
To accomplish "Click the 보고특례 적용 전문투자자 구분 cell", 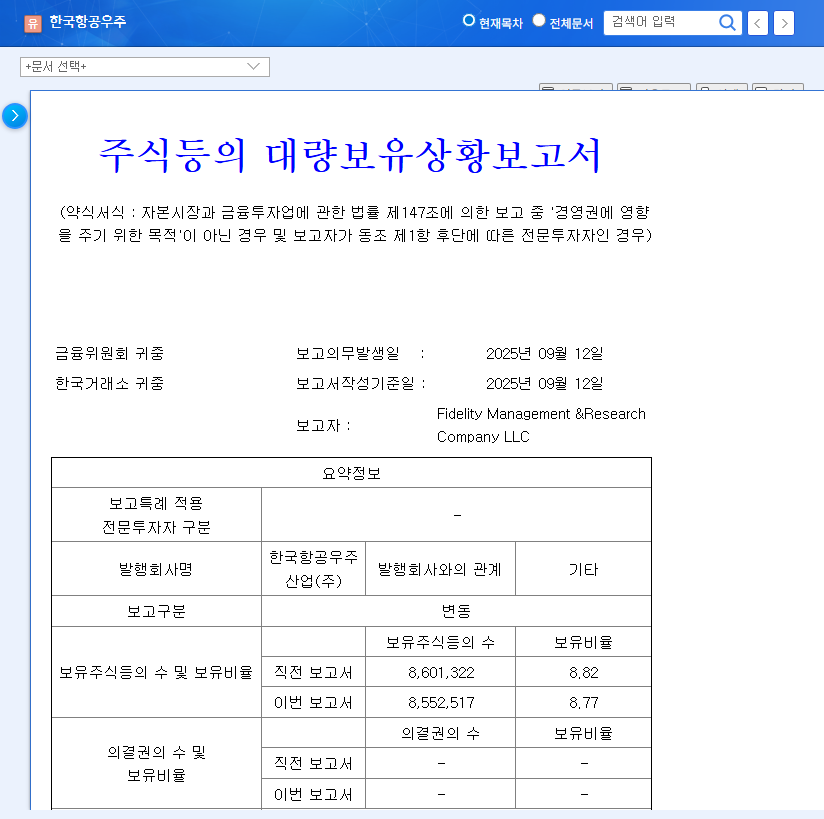I will [x=157, y=515].
